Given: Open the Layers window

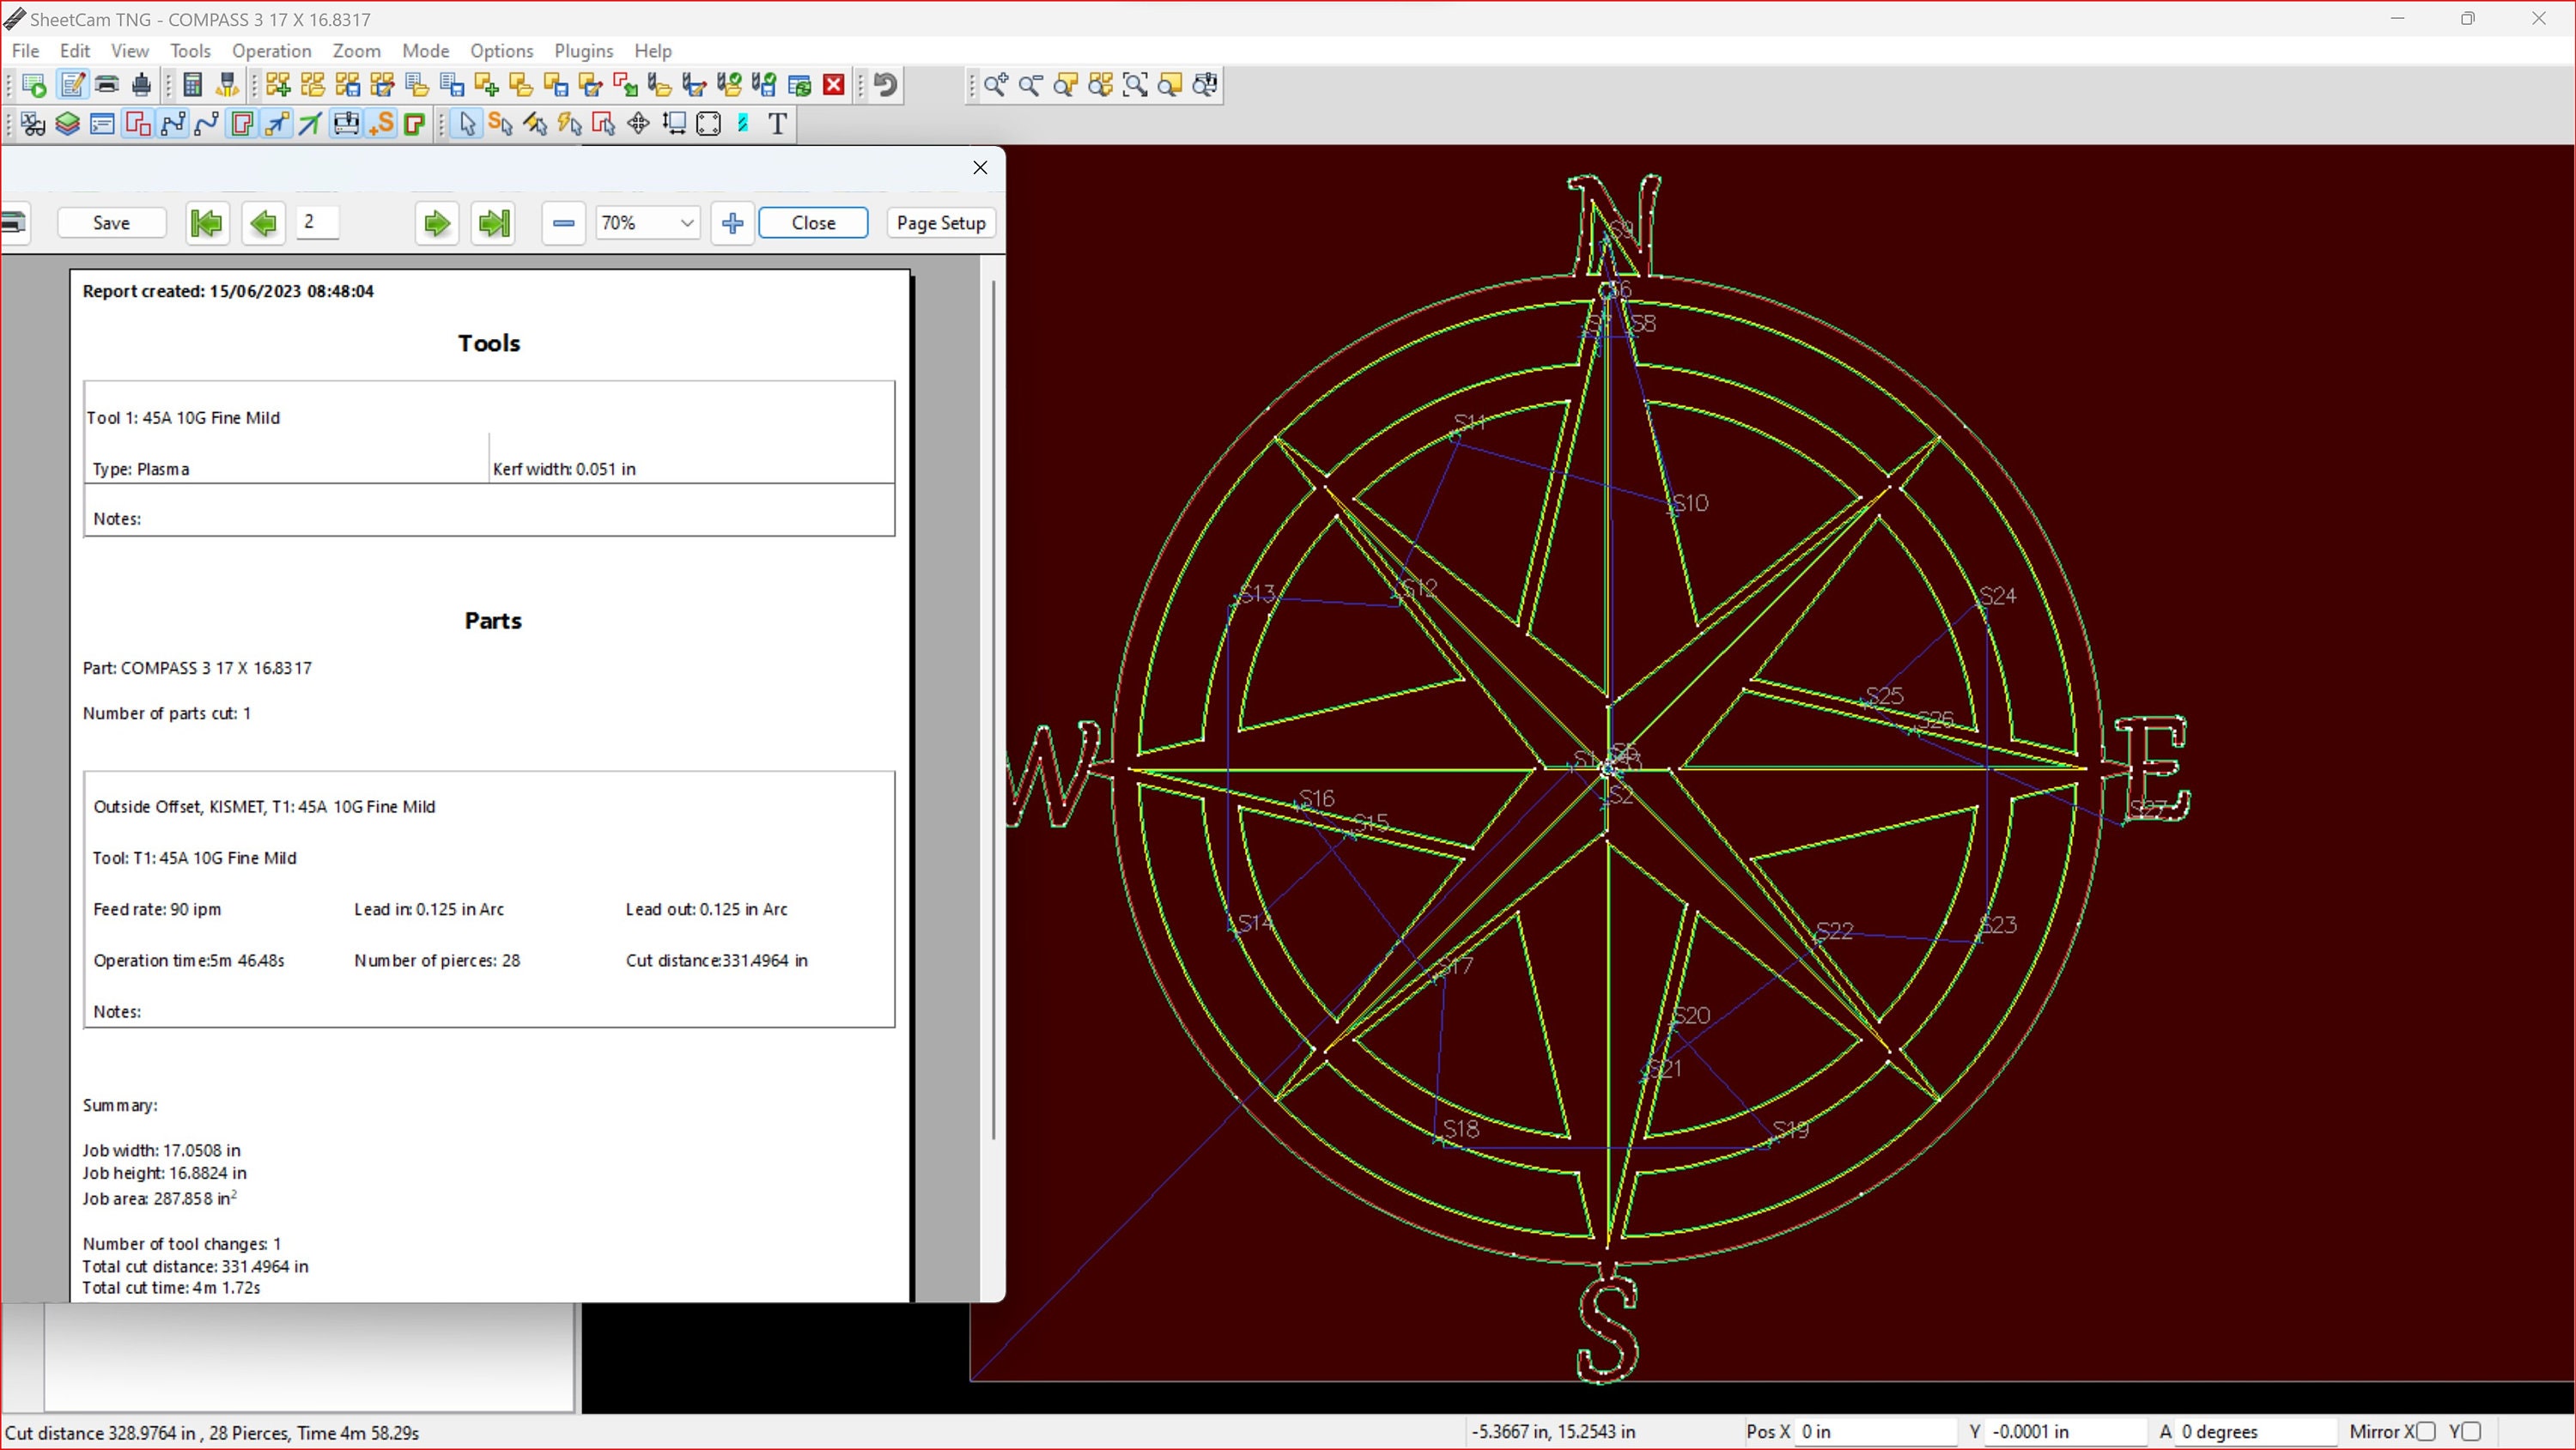Looking at the screenshot, I should click(x=67, y=123).
